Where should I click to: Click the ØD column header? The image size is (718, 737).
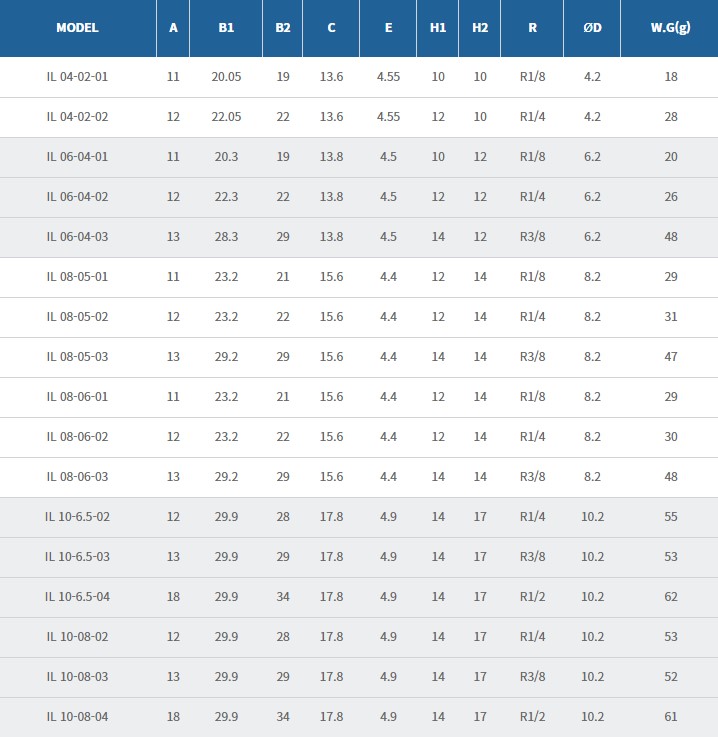(592, 28)
